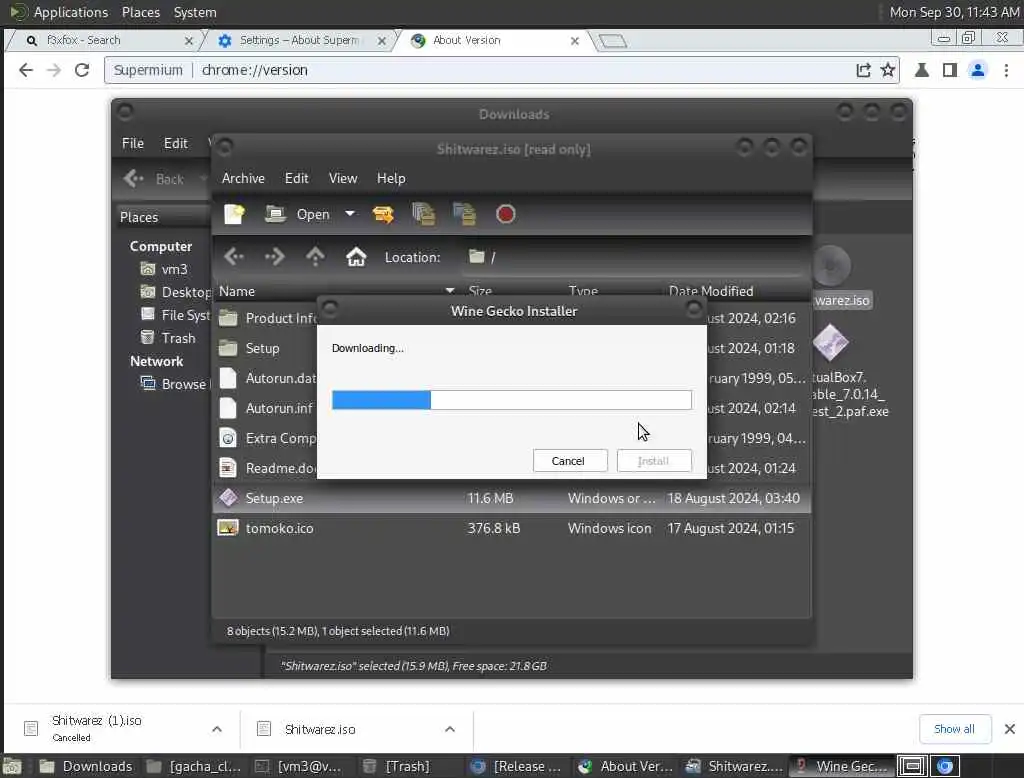Image resolution: width=1024 pixels, height=778 pixels.
Task: Select the Autorun.inf file
Action: click(x=279, y=408)
